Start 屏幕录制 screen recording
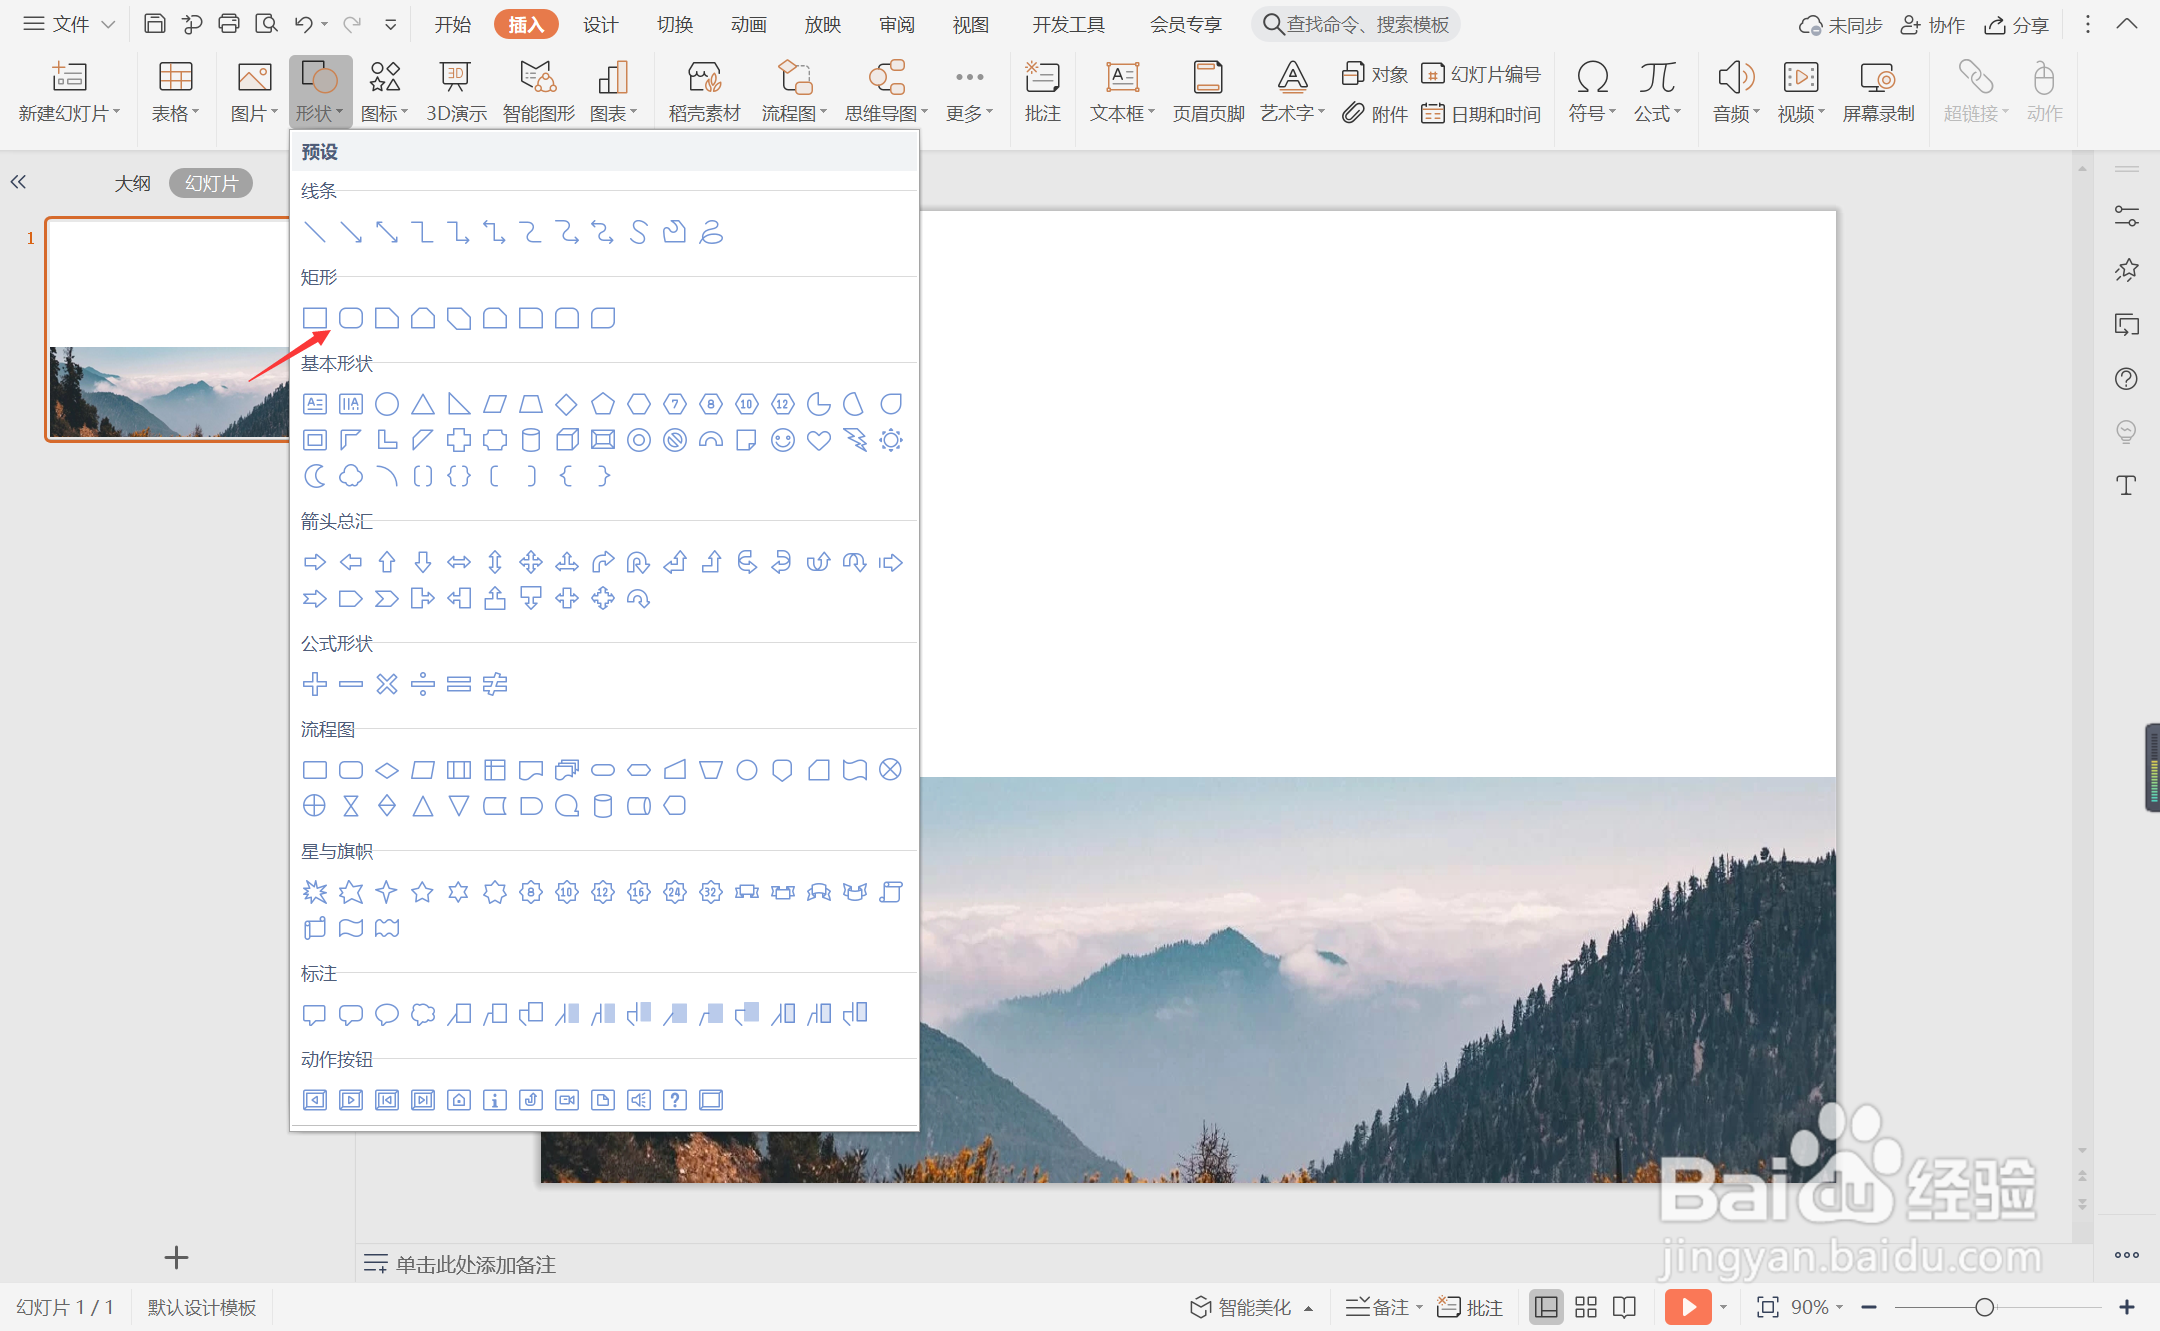The width and height of the screenshot is (2160, 1331). (1878, 92)
